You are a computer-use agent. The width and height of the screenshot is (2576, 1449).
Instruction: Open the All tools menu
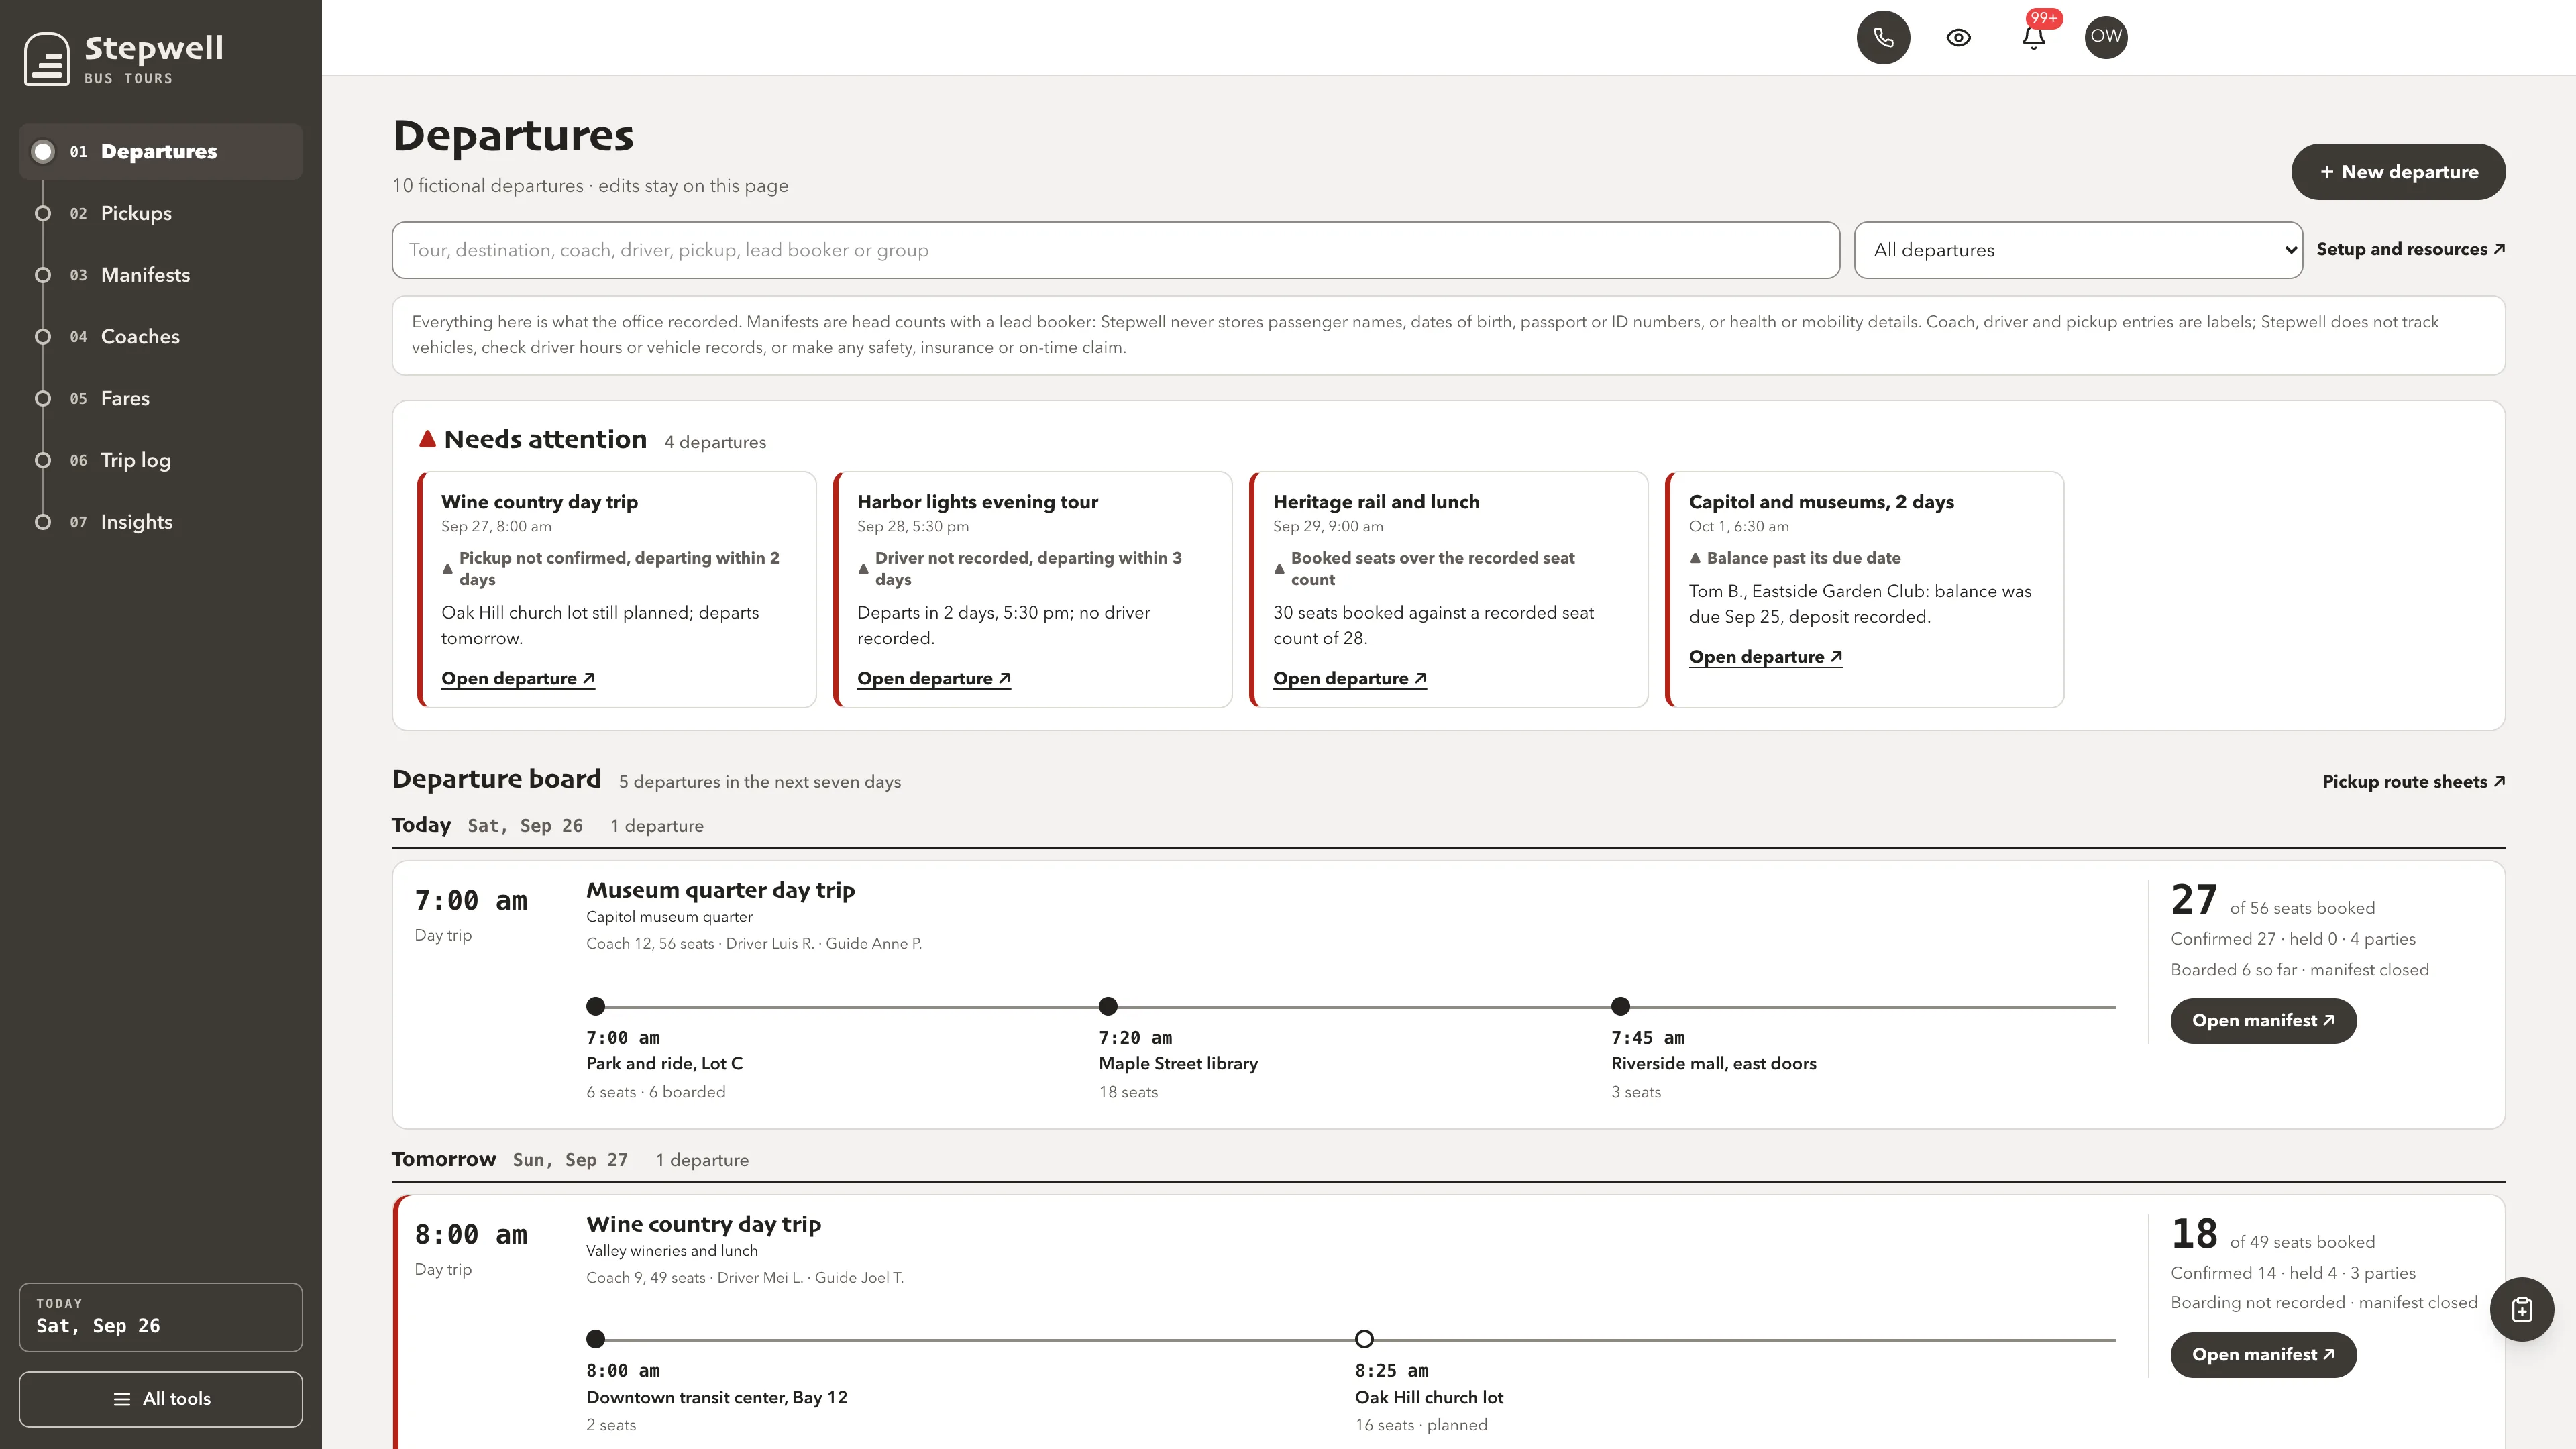161,1398
